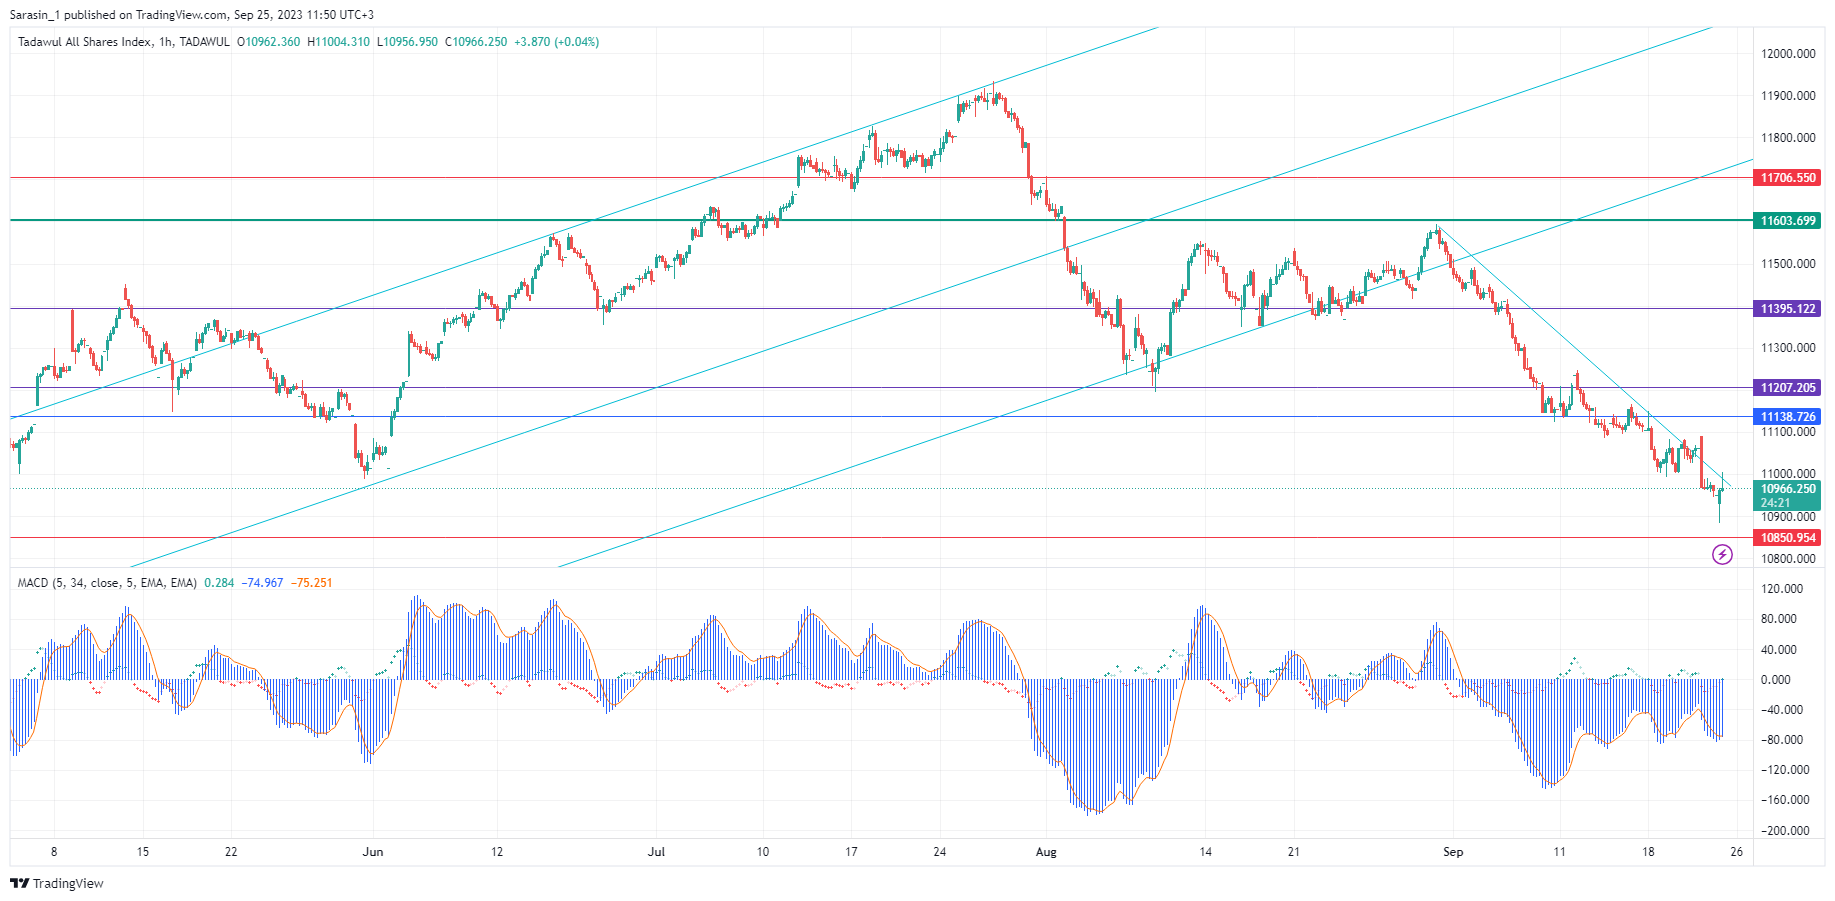The image size is (1835, 901).
Task: Click the date label 22 on time axis
Action: point(231,852)
